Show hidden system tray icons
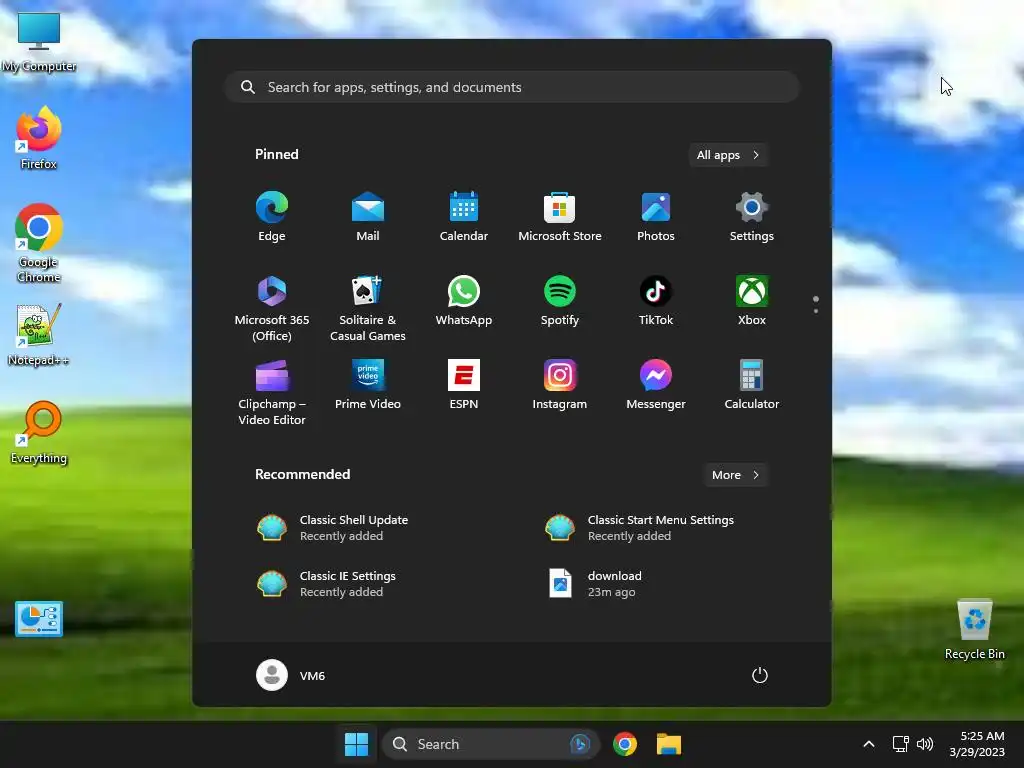The image size is (1024, 768). pyautogui.click(x=869, y=744)
